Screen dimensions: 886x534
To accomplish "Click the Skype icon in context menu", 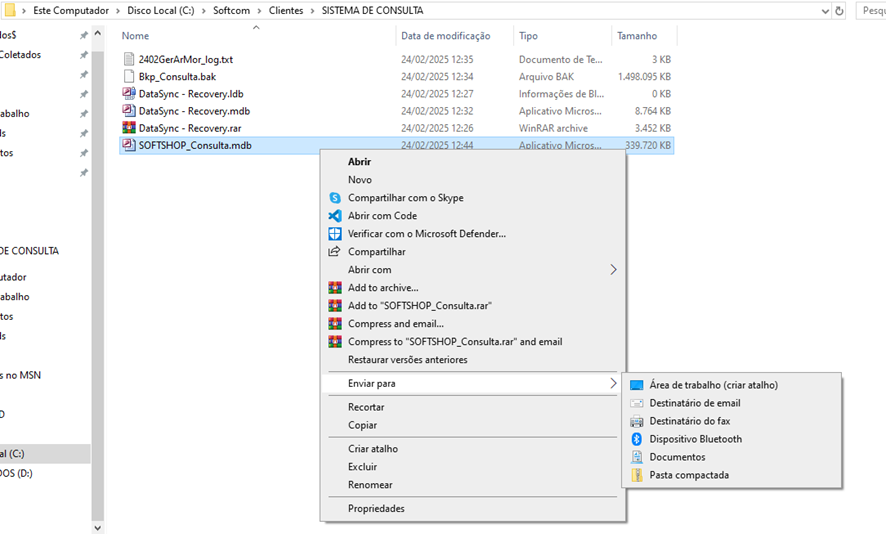I will tap(335, 198).
